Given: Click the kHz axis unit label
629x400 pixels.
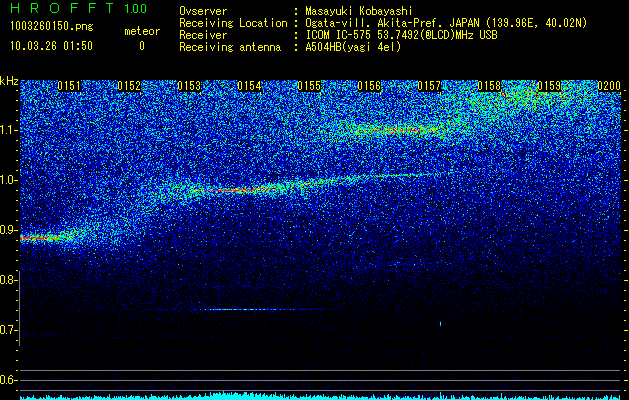Looking at the screenshot, I should pos(9,81).
